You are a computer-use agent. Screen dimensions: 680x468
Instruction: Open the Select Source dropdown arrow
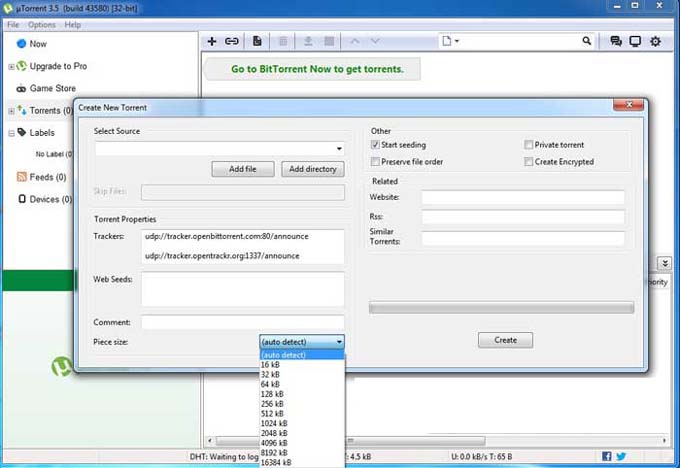[339, 149]
